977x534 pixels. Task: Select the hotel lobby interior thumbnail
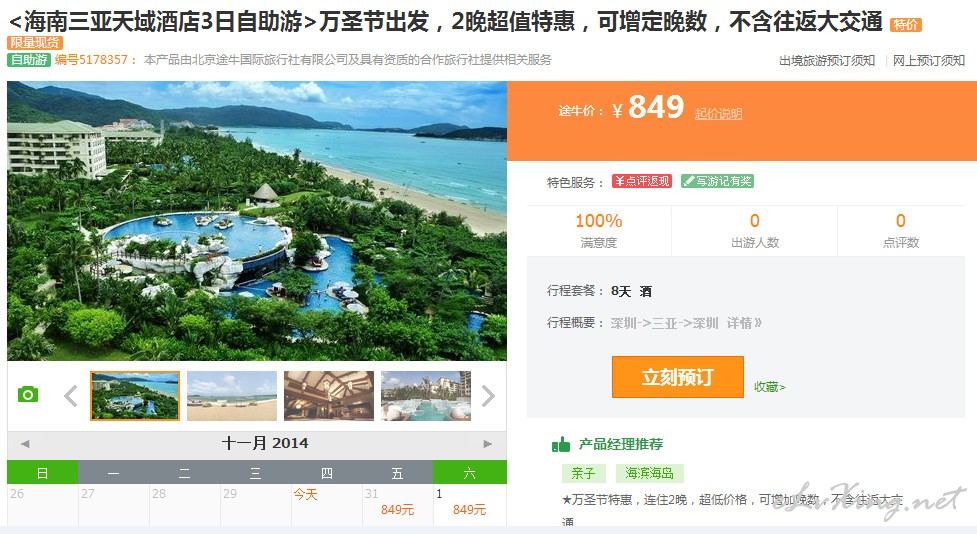329,396
